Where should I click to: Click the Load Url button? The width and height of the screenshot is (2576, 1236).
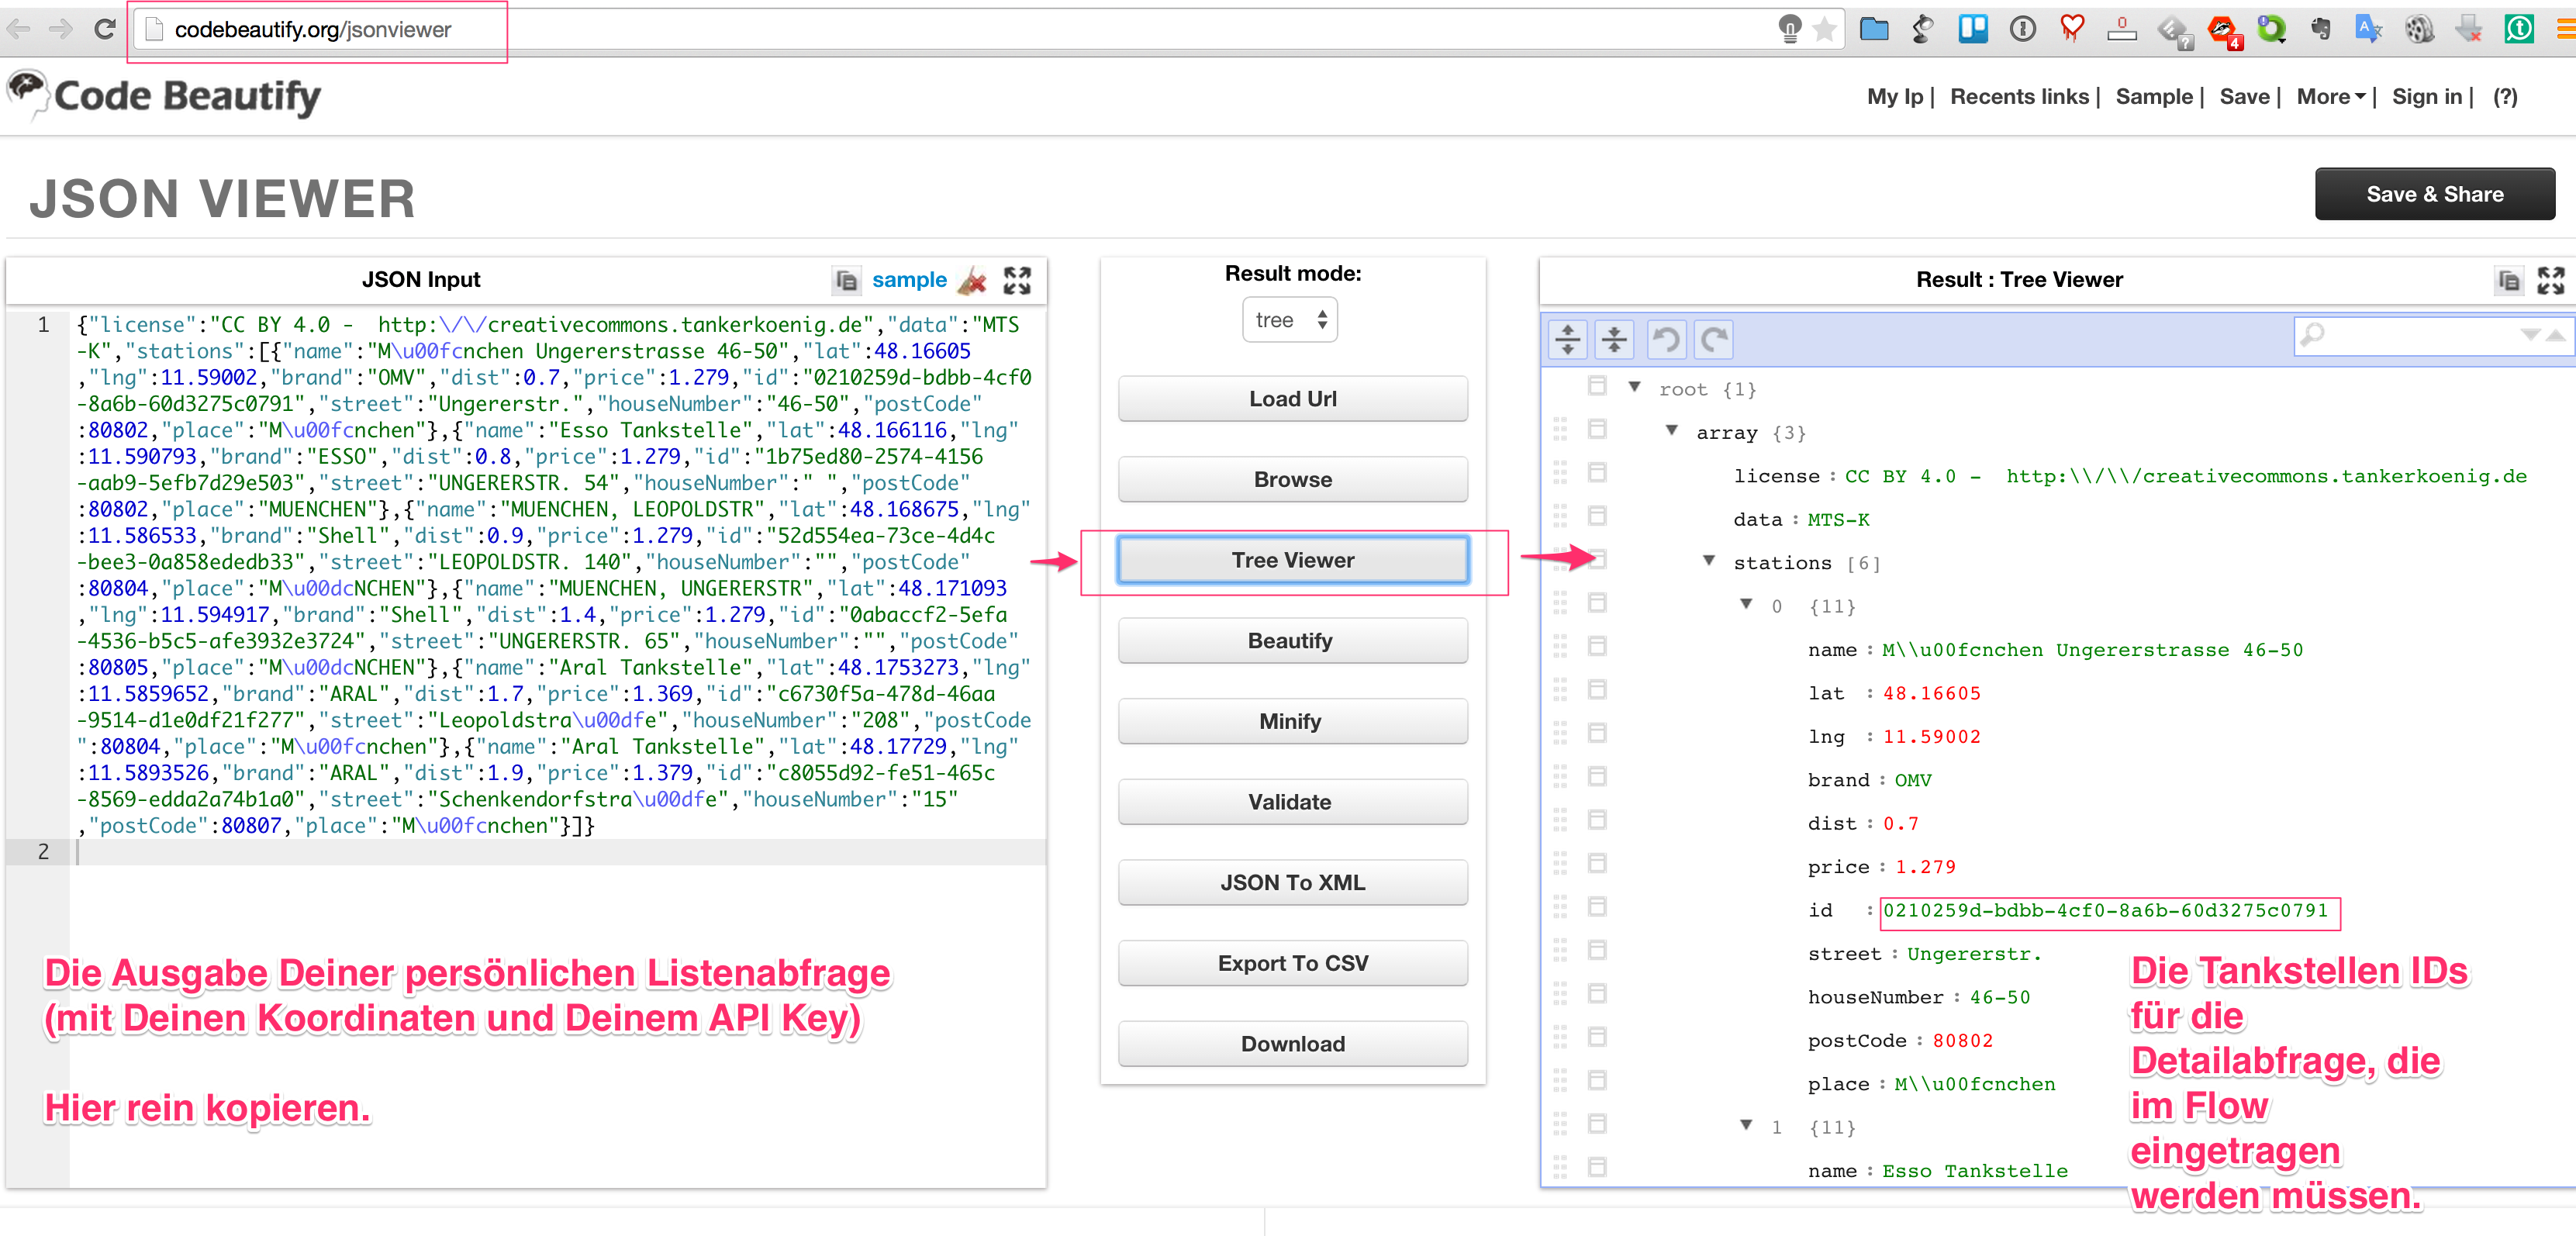click(1292, 399)
